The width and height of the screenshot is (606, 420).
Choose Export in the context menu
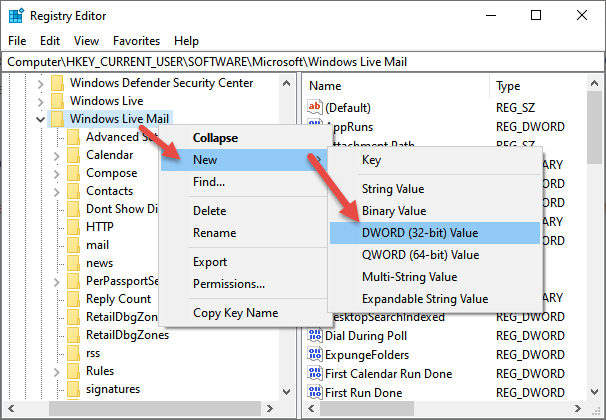point(245,262)
